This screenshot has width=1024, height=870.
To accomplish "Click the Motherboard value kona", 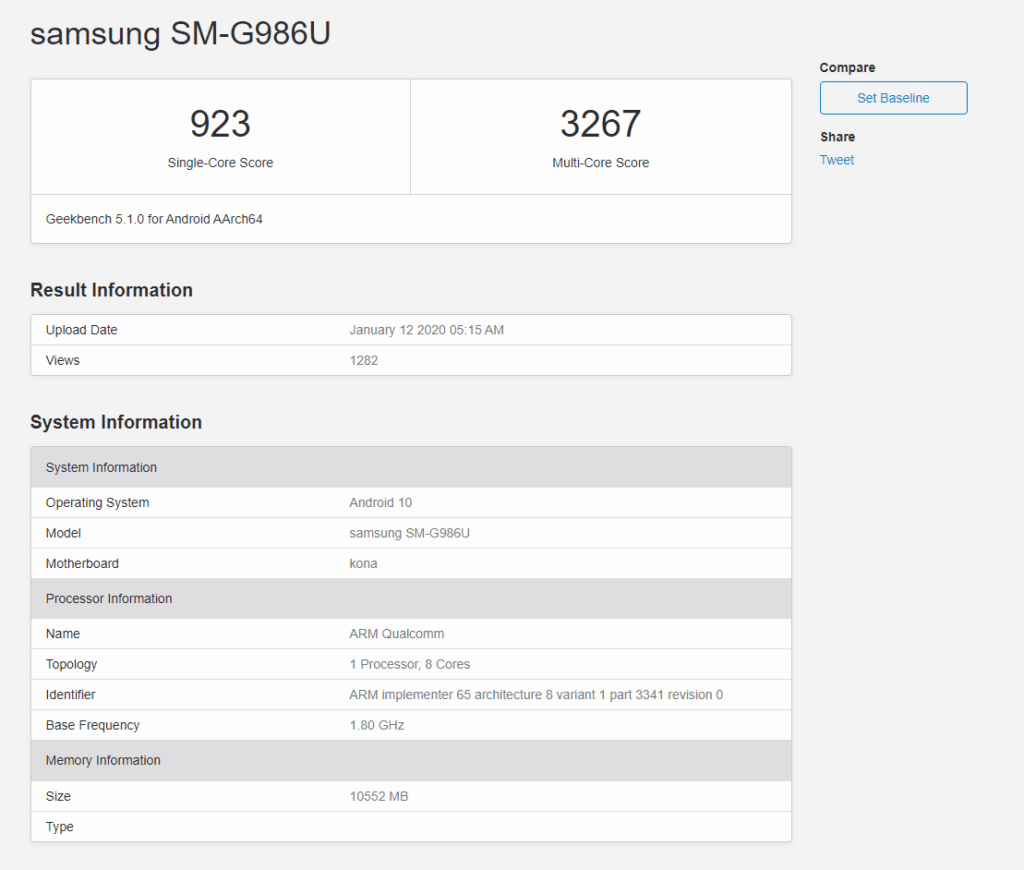I will click(x=363, y=563).
